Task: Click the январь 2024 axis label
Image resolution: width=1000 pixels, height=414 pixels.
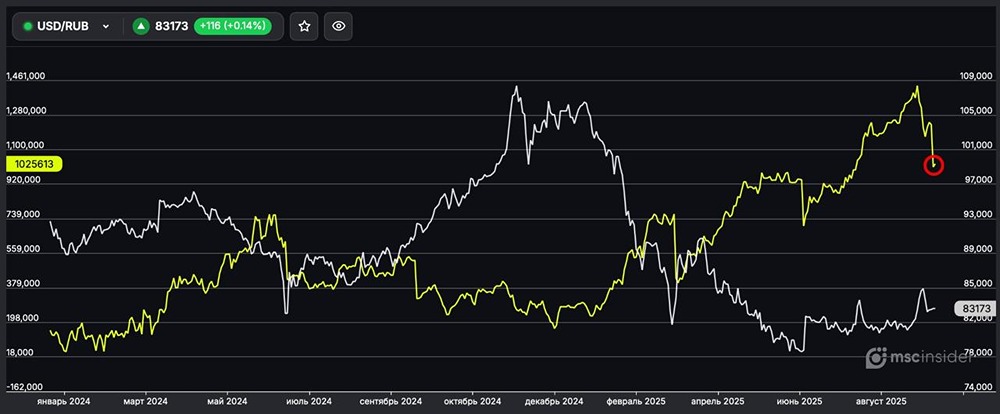Action: (x=64, y=401)
